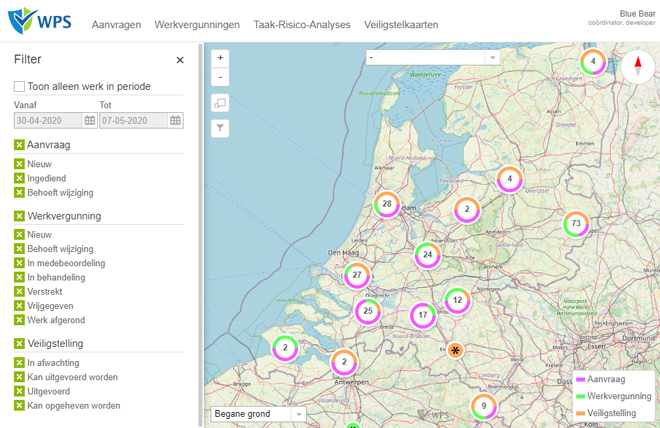Open the cluster marker showing 27

point(357,275)
